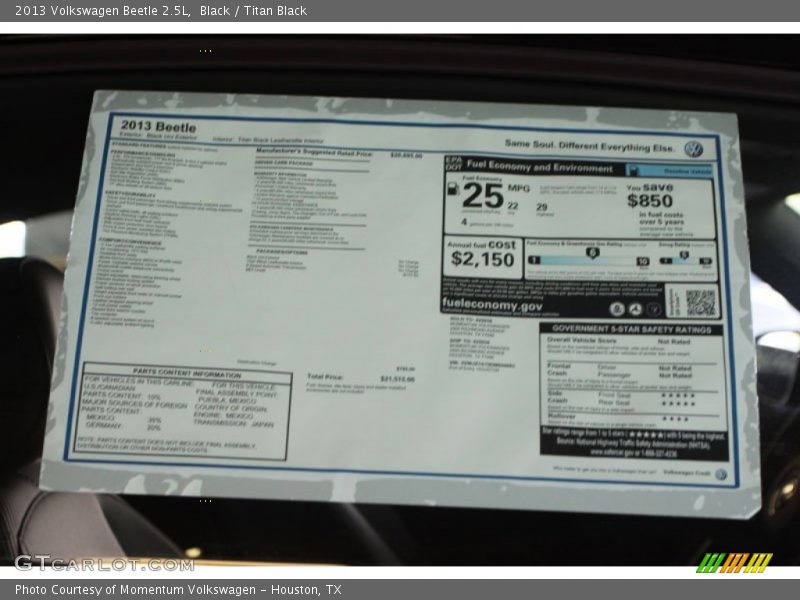This screenshot has height=600, width=800.
Task: Click the QR code on the EPA label
Action: (700, 302)
